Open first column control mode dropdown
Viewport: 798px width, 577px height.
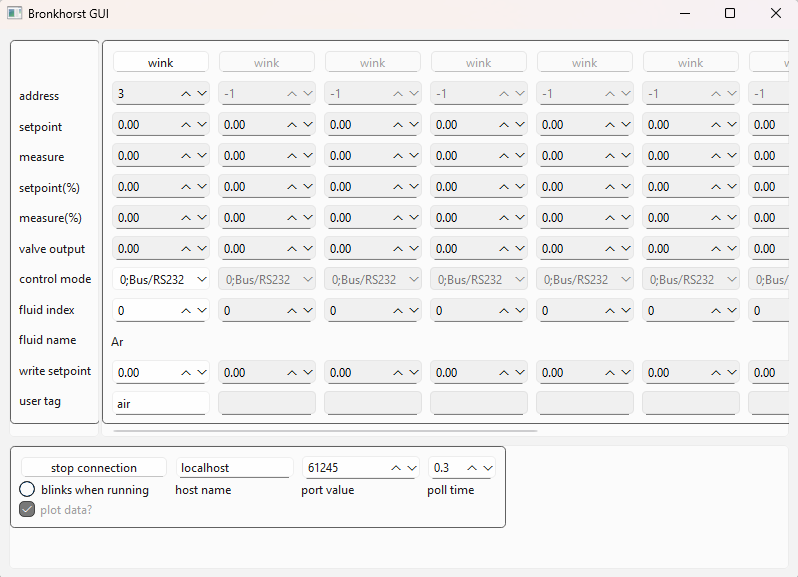161,280
